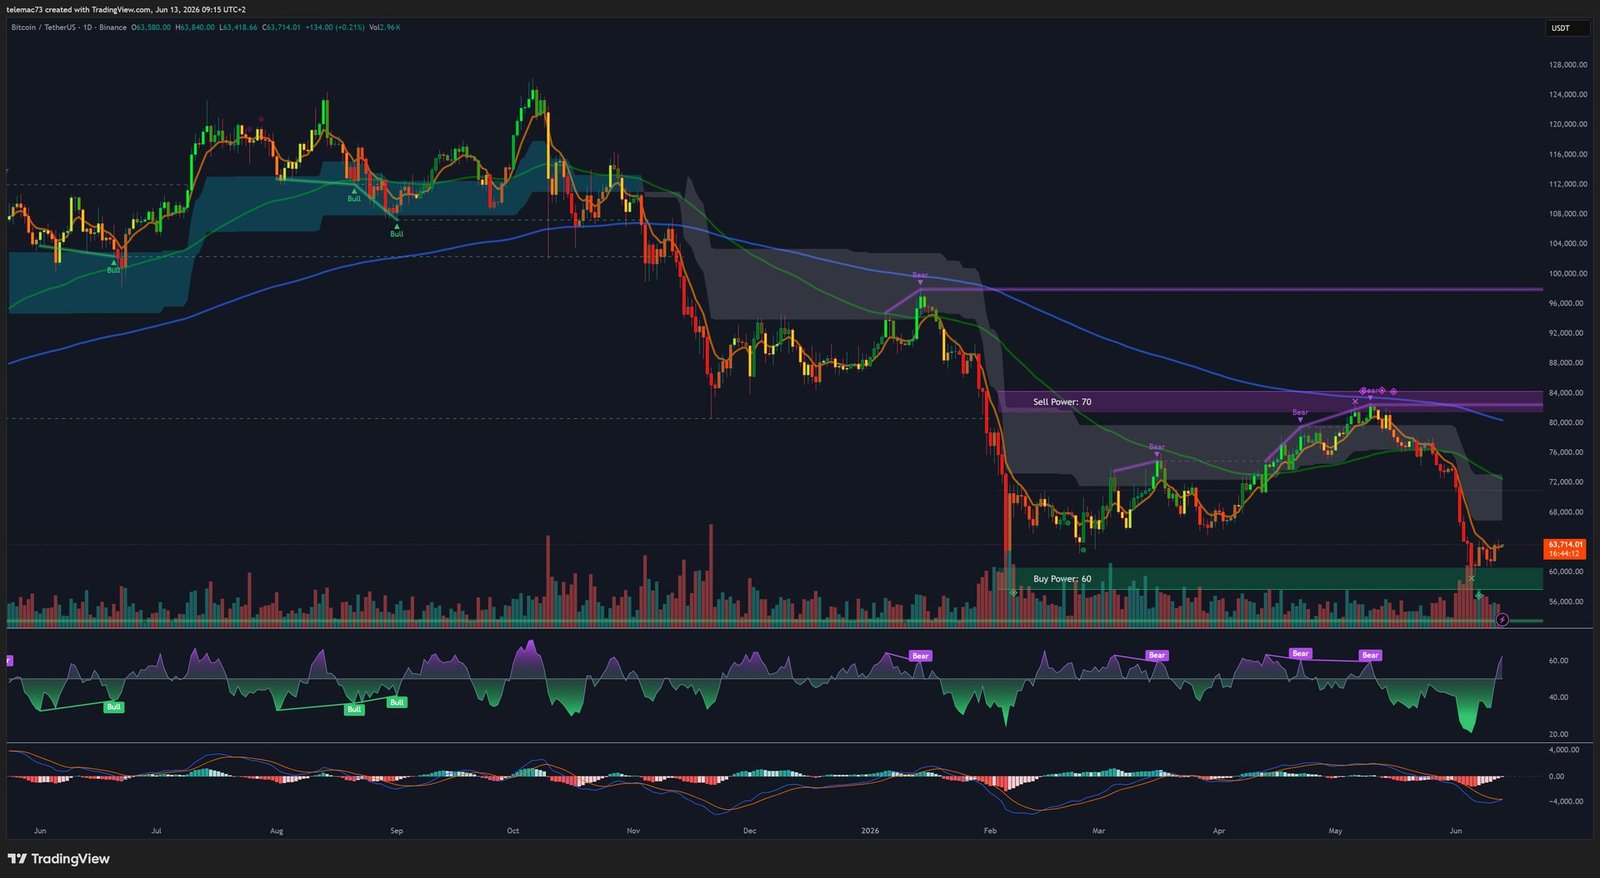Viewport: 1600px width, 878px height.
Task: Click the +134.00 (+0.21%) change value
Action: [335, 27]
